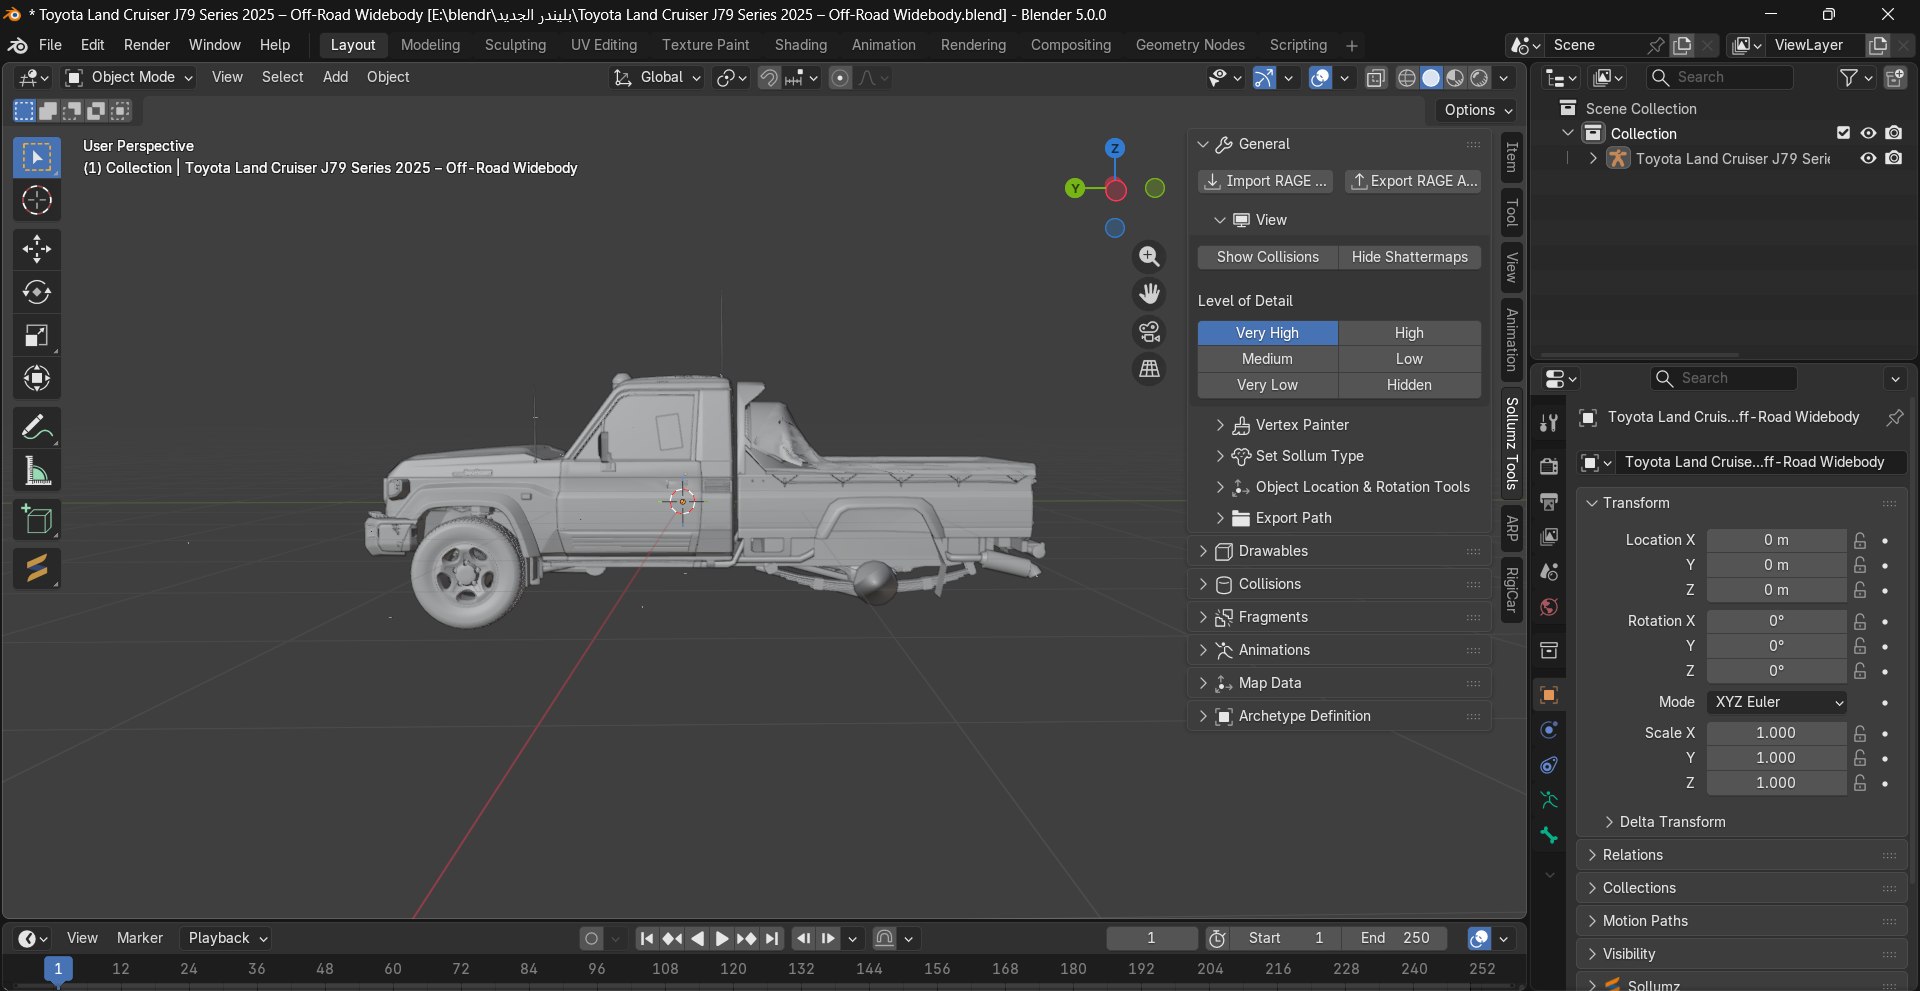Jump to the timeline start frame
Screen dimensions: 1920x991
[647, 938]
